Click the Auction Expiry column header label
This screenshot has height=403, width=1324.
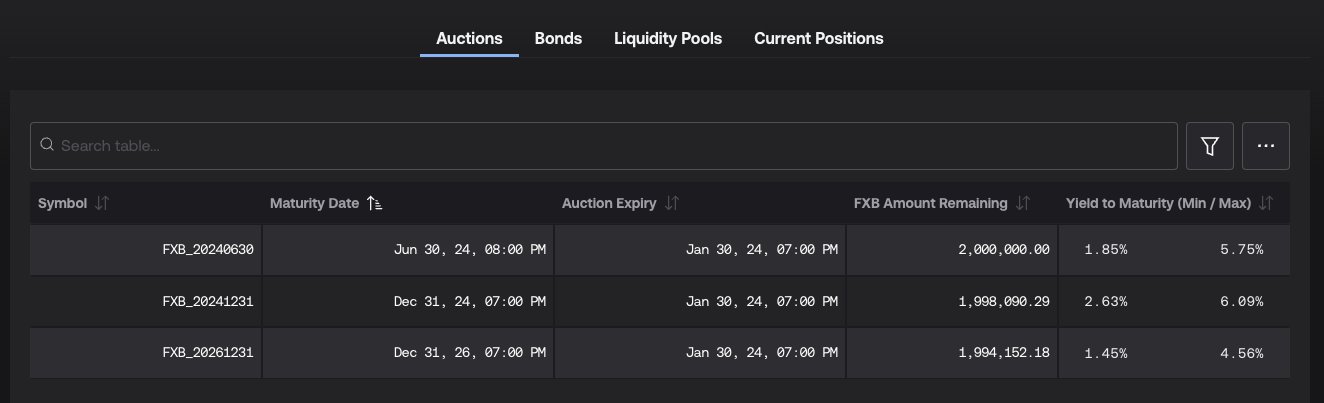(609, 203)
